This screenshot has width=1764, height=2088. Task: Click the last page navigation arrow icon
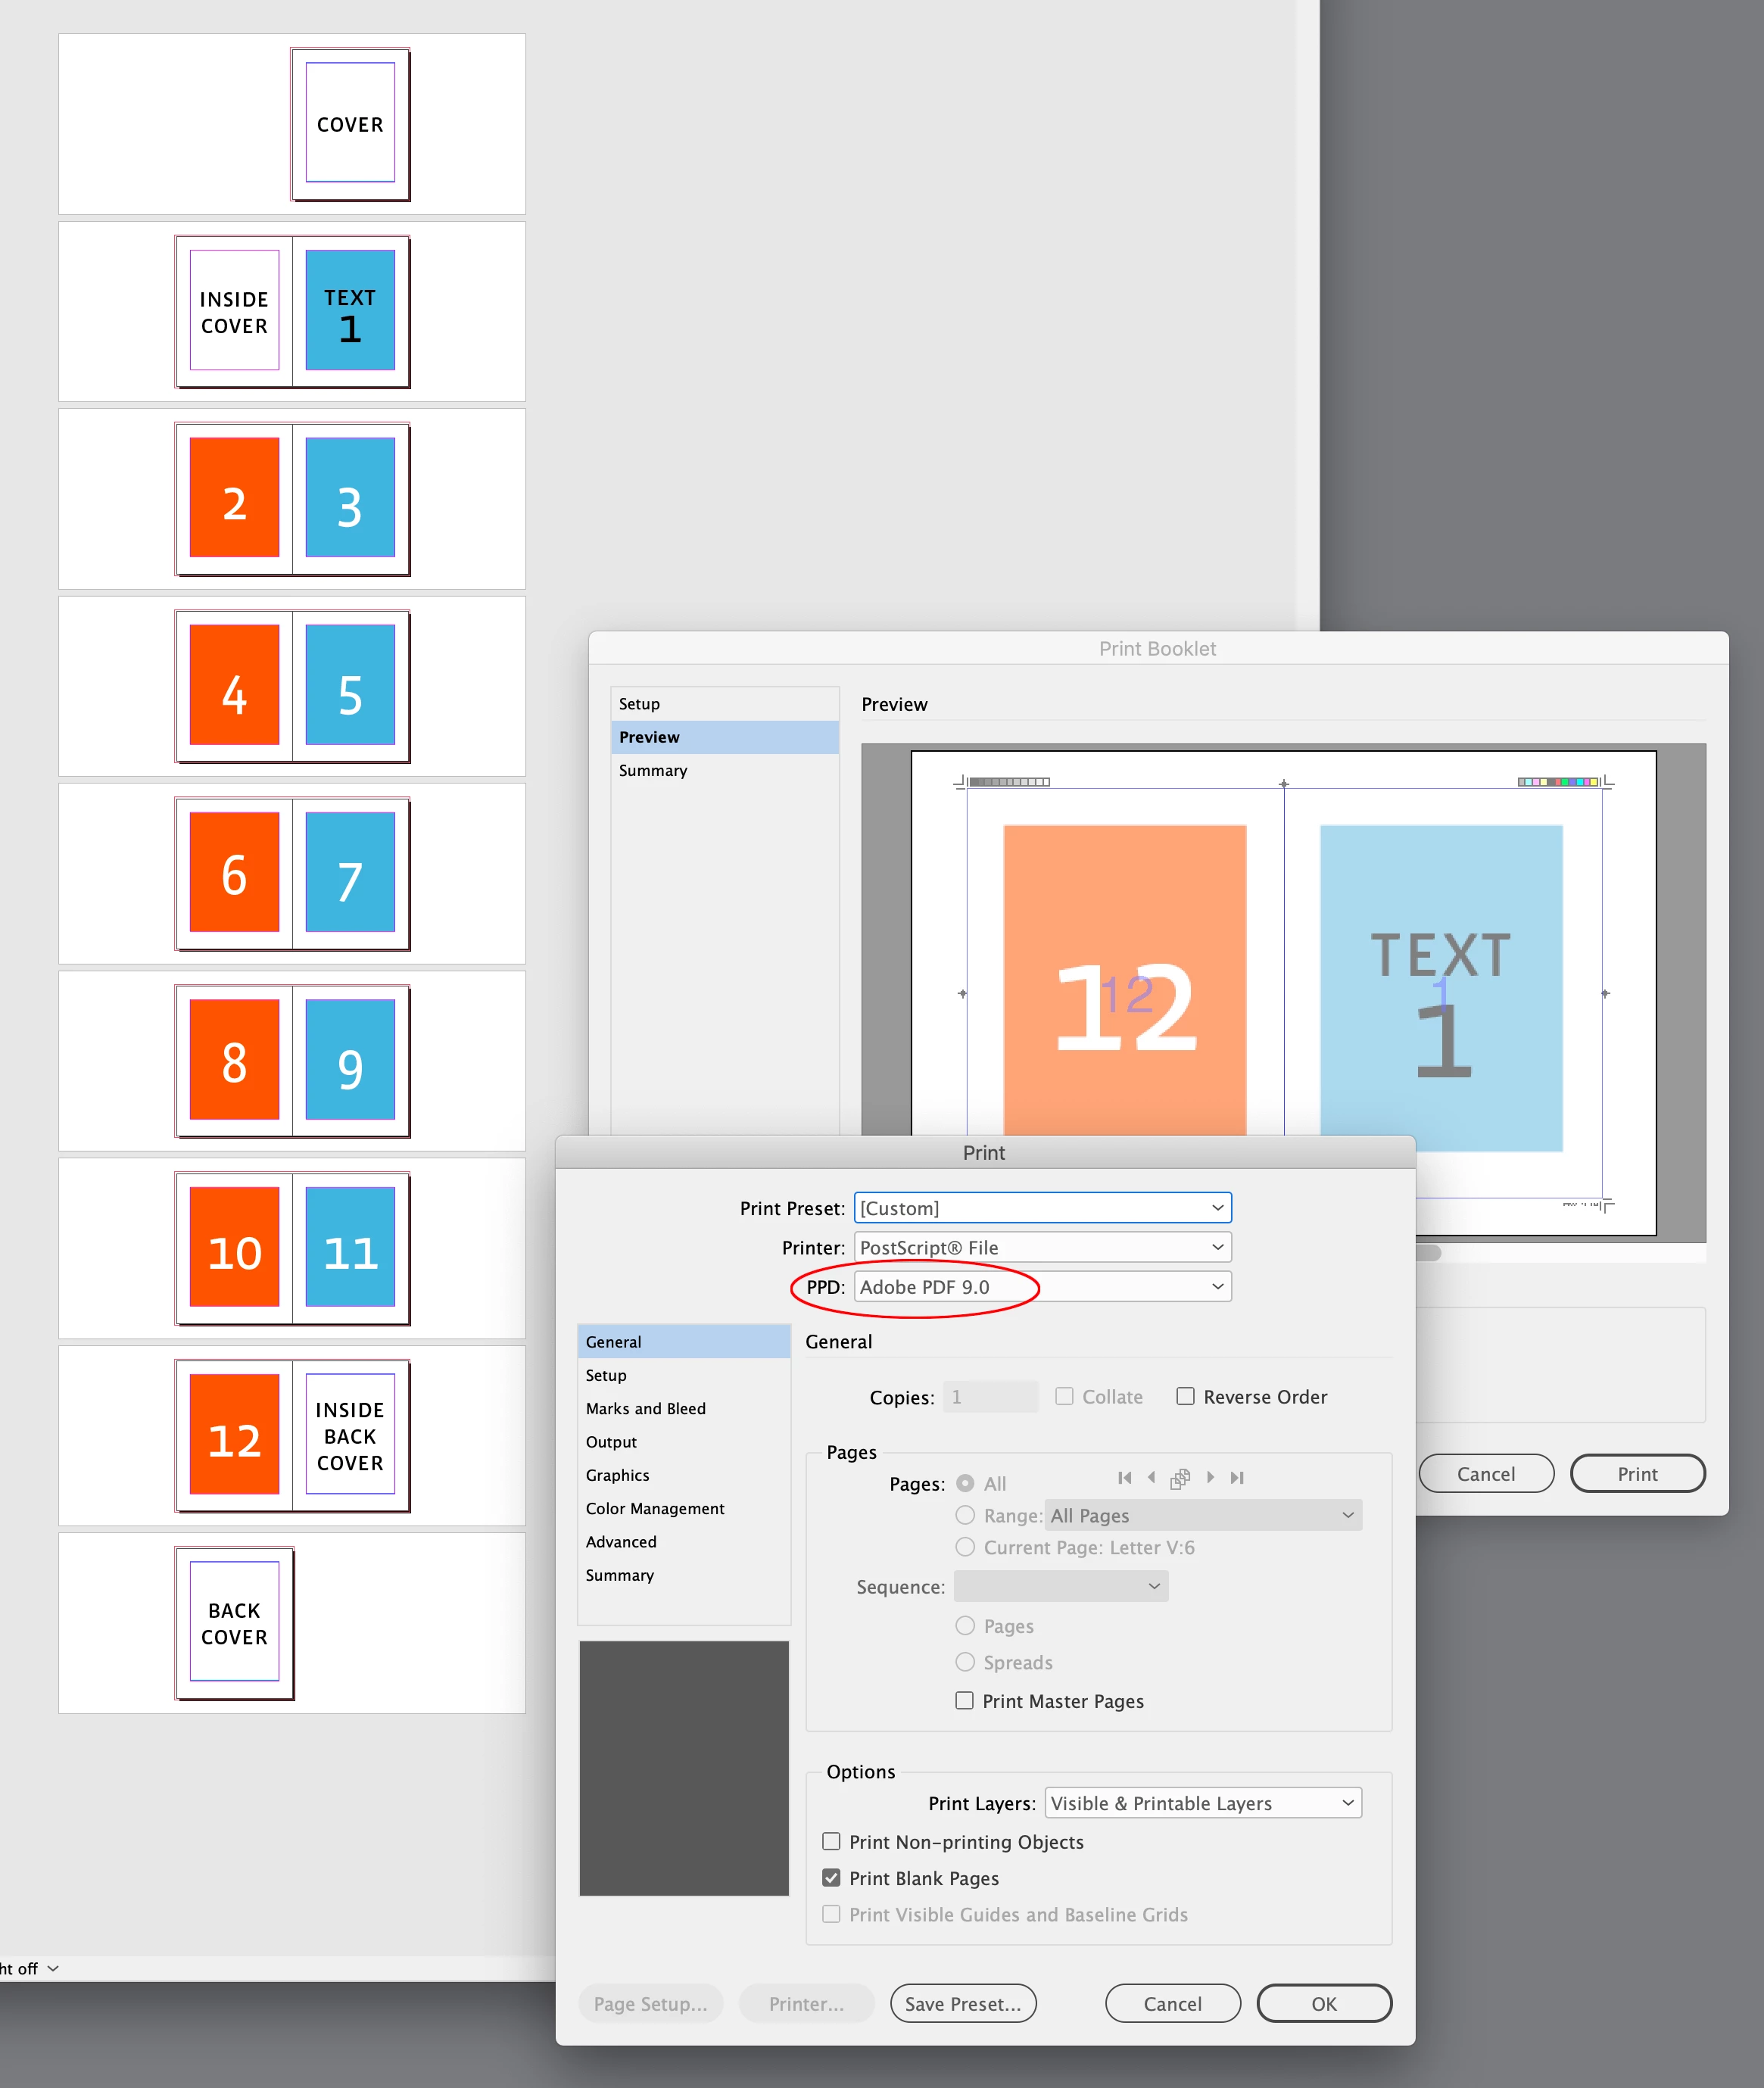tap(1237, 1477)
